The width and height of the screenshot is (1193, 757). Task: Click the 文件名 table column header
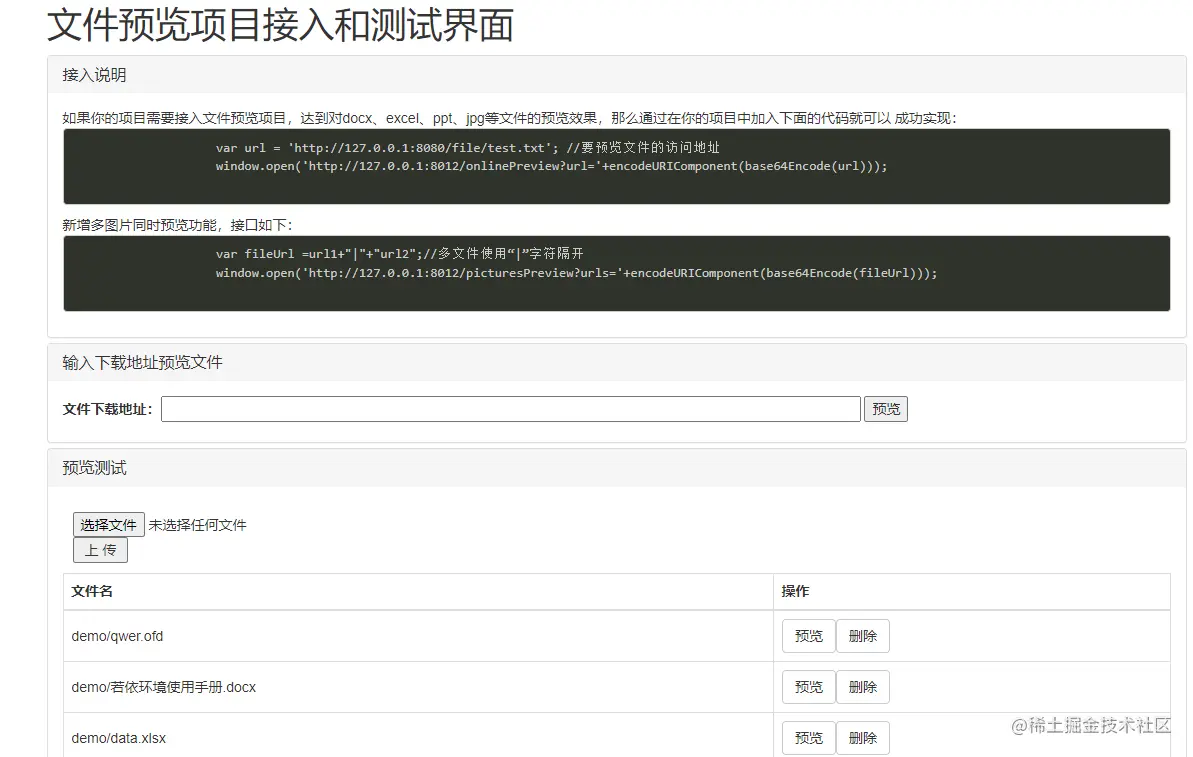[92, 591]
